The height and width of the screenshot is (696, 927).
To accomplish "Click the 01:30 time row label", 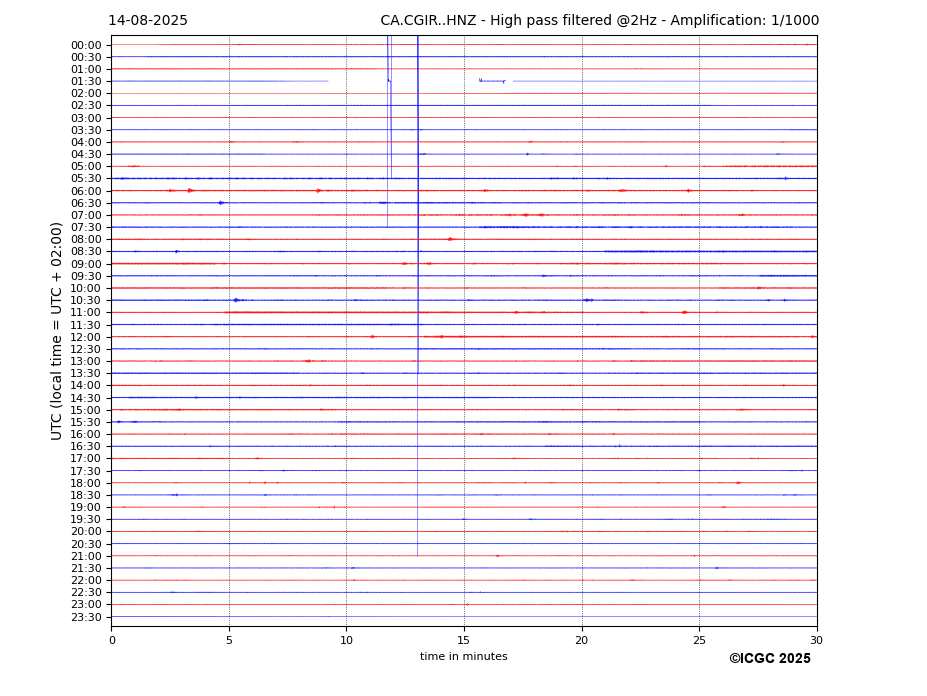I will [86, 82].
